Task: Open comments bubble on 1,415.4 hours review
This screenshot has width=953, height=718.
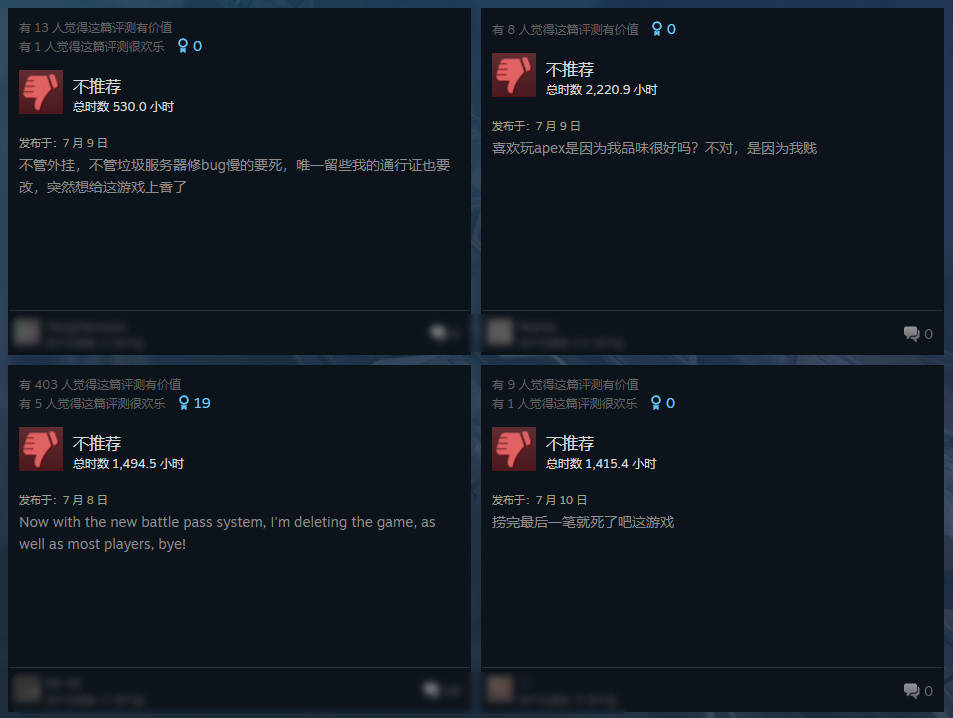Action: (911, 690)
